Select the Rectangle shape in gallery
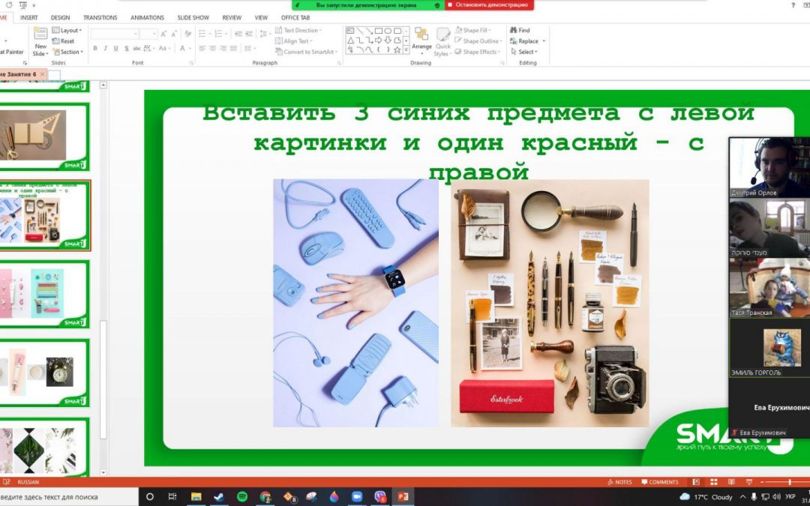This screenshot has height=506, width=810. [x=378, y=31]
